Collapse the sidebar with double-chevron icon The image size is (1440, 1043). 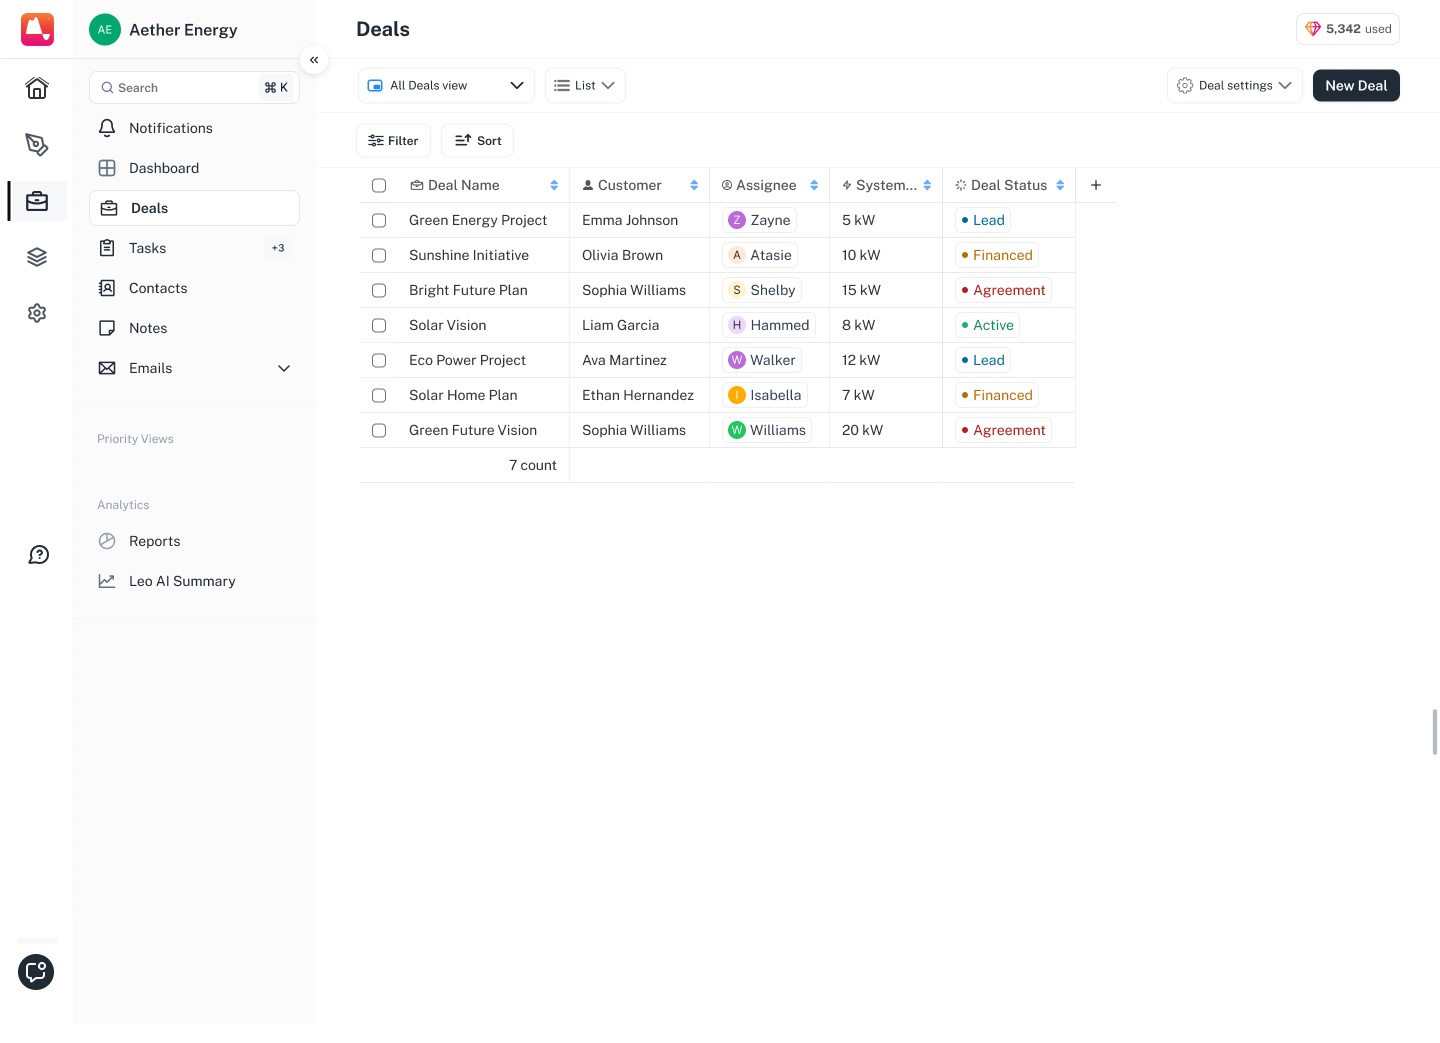314,60
